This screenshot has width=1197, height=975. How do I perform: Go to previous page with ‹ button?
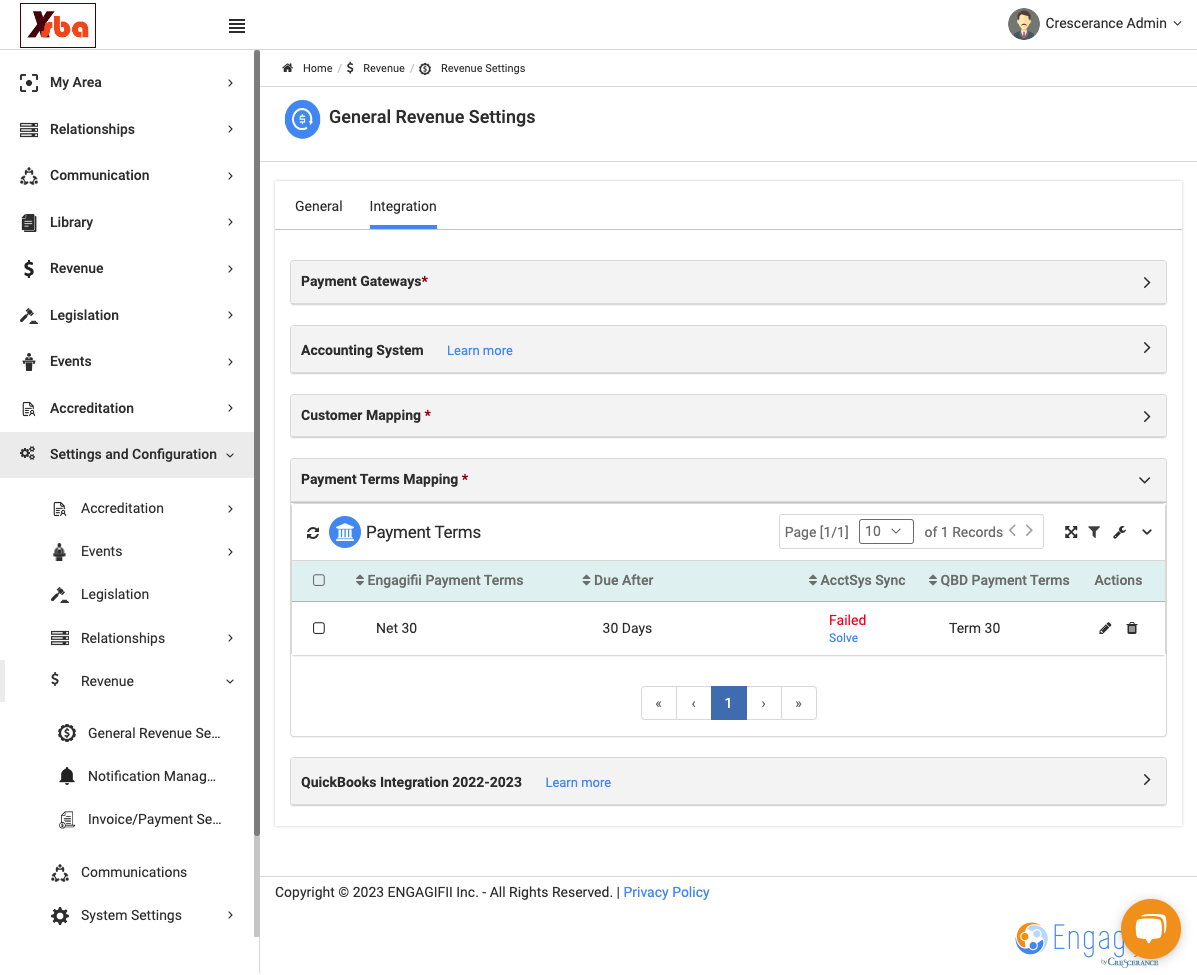(693, 703)
